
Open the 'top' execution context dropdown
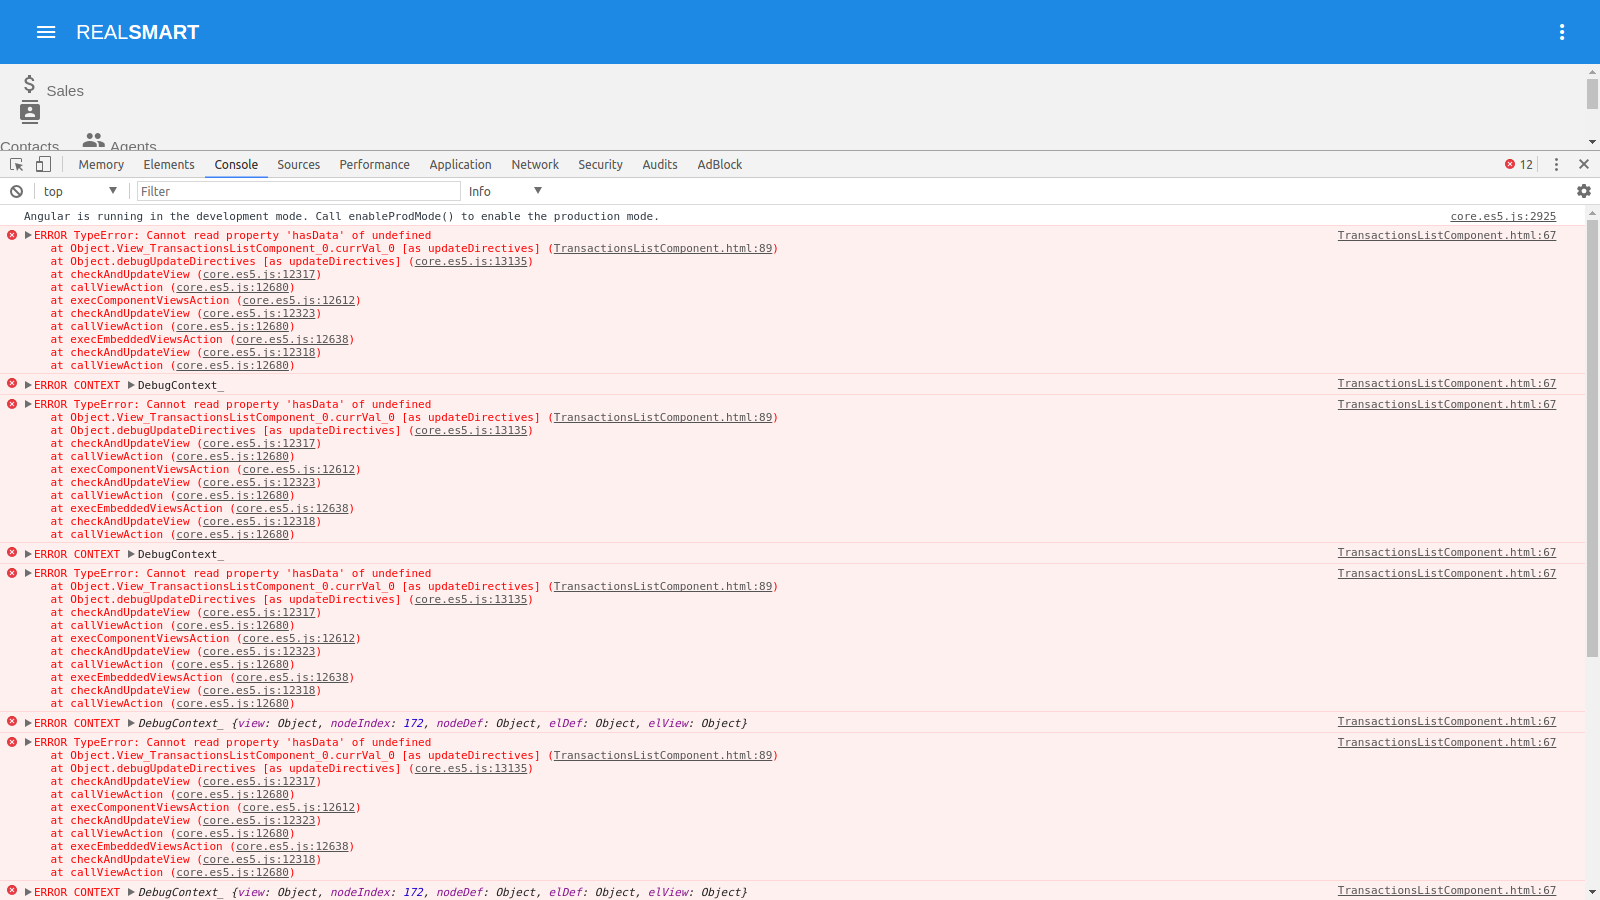[80, 191]
